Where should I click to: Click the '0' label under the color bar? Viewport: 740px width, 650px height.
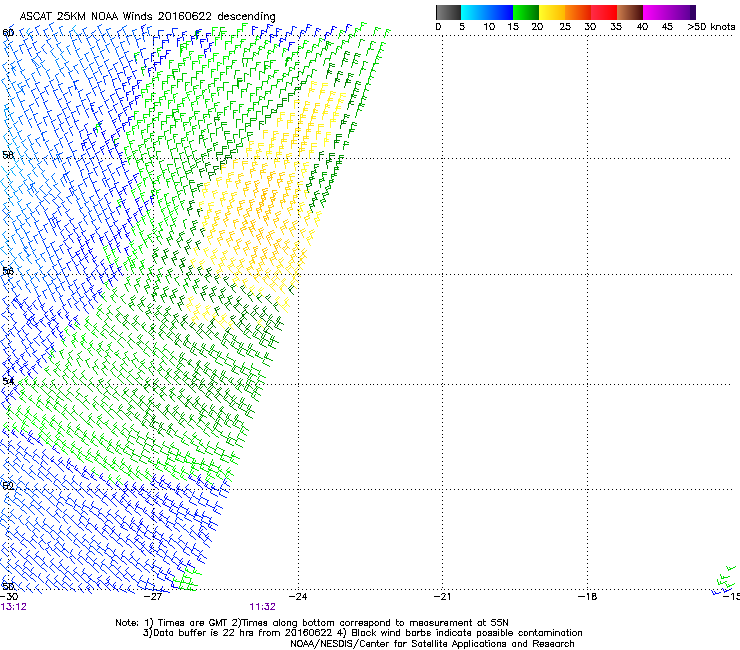[x=438, y=27]
